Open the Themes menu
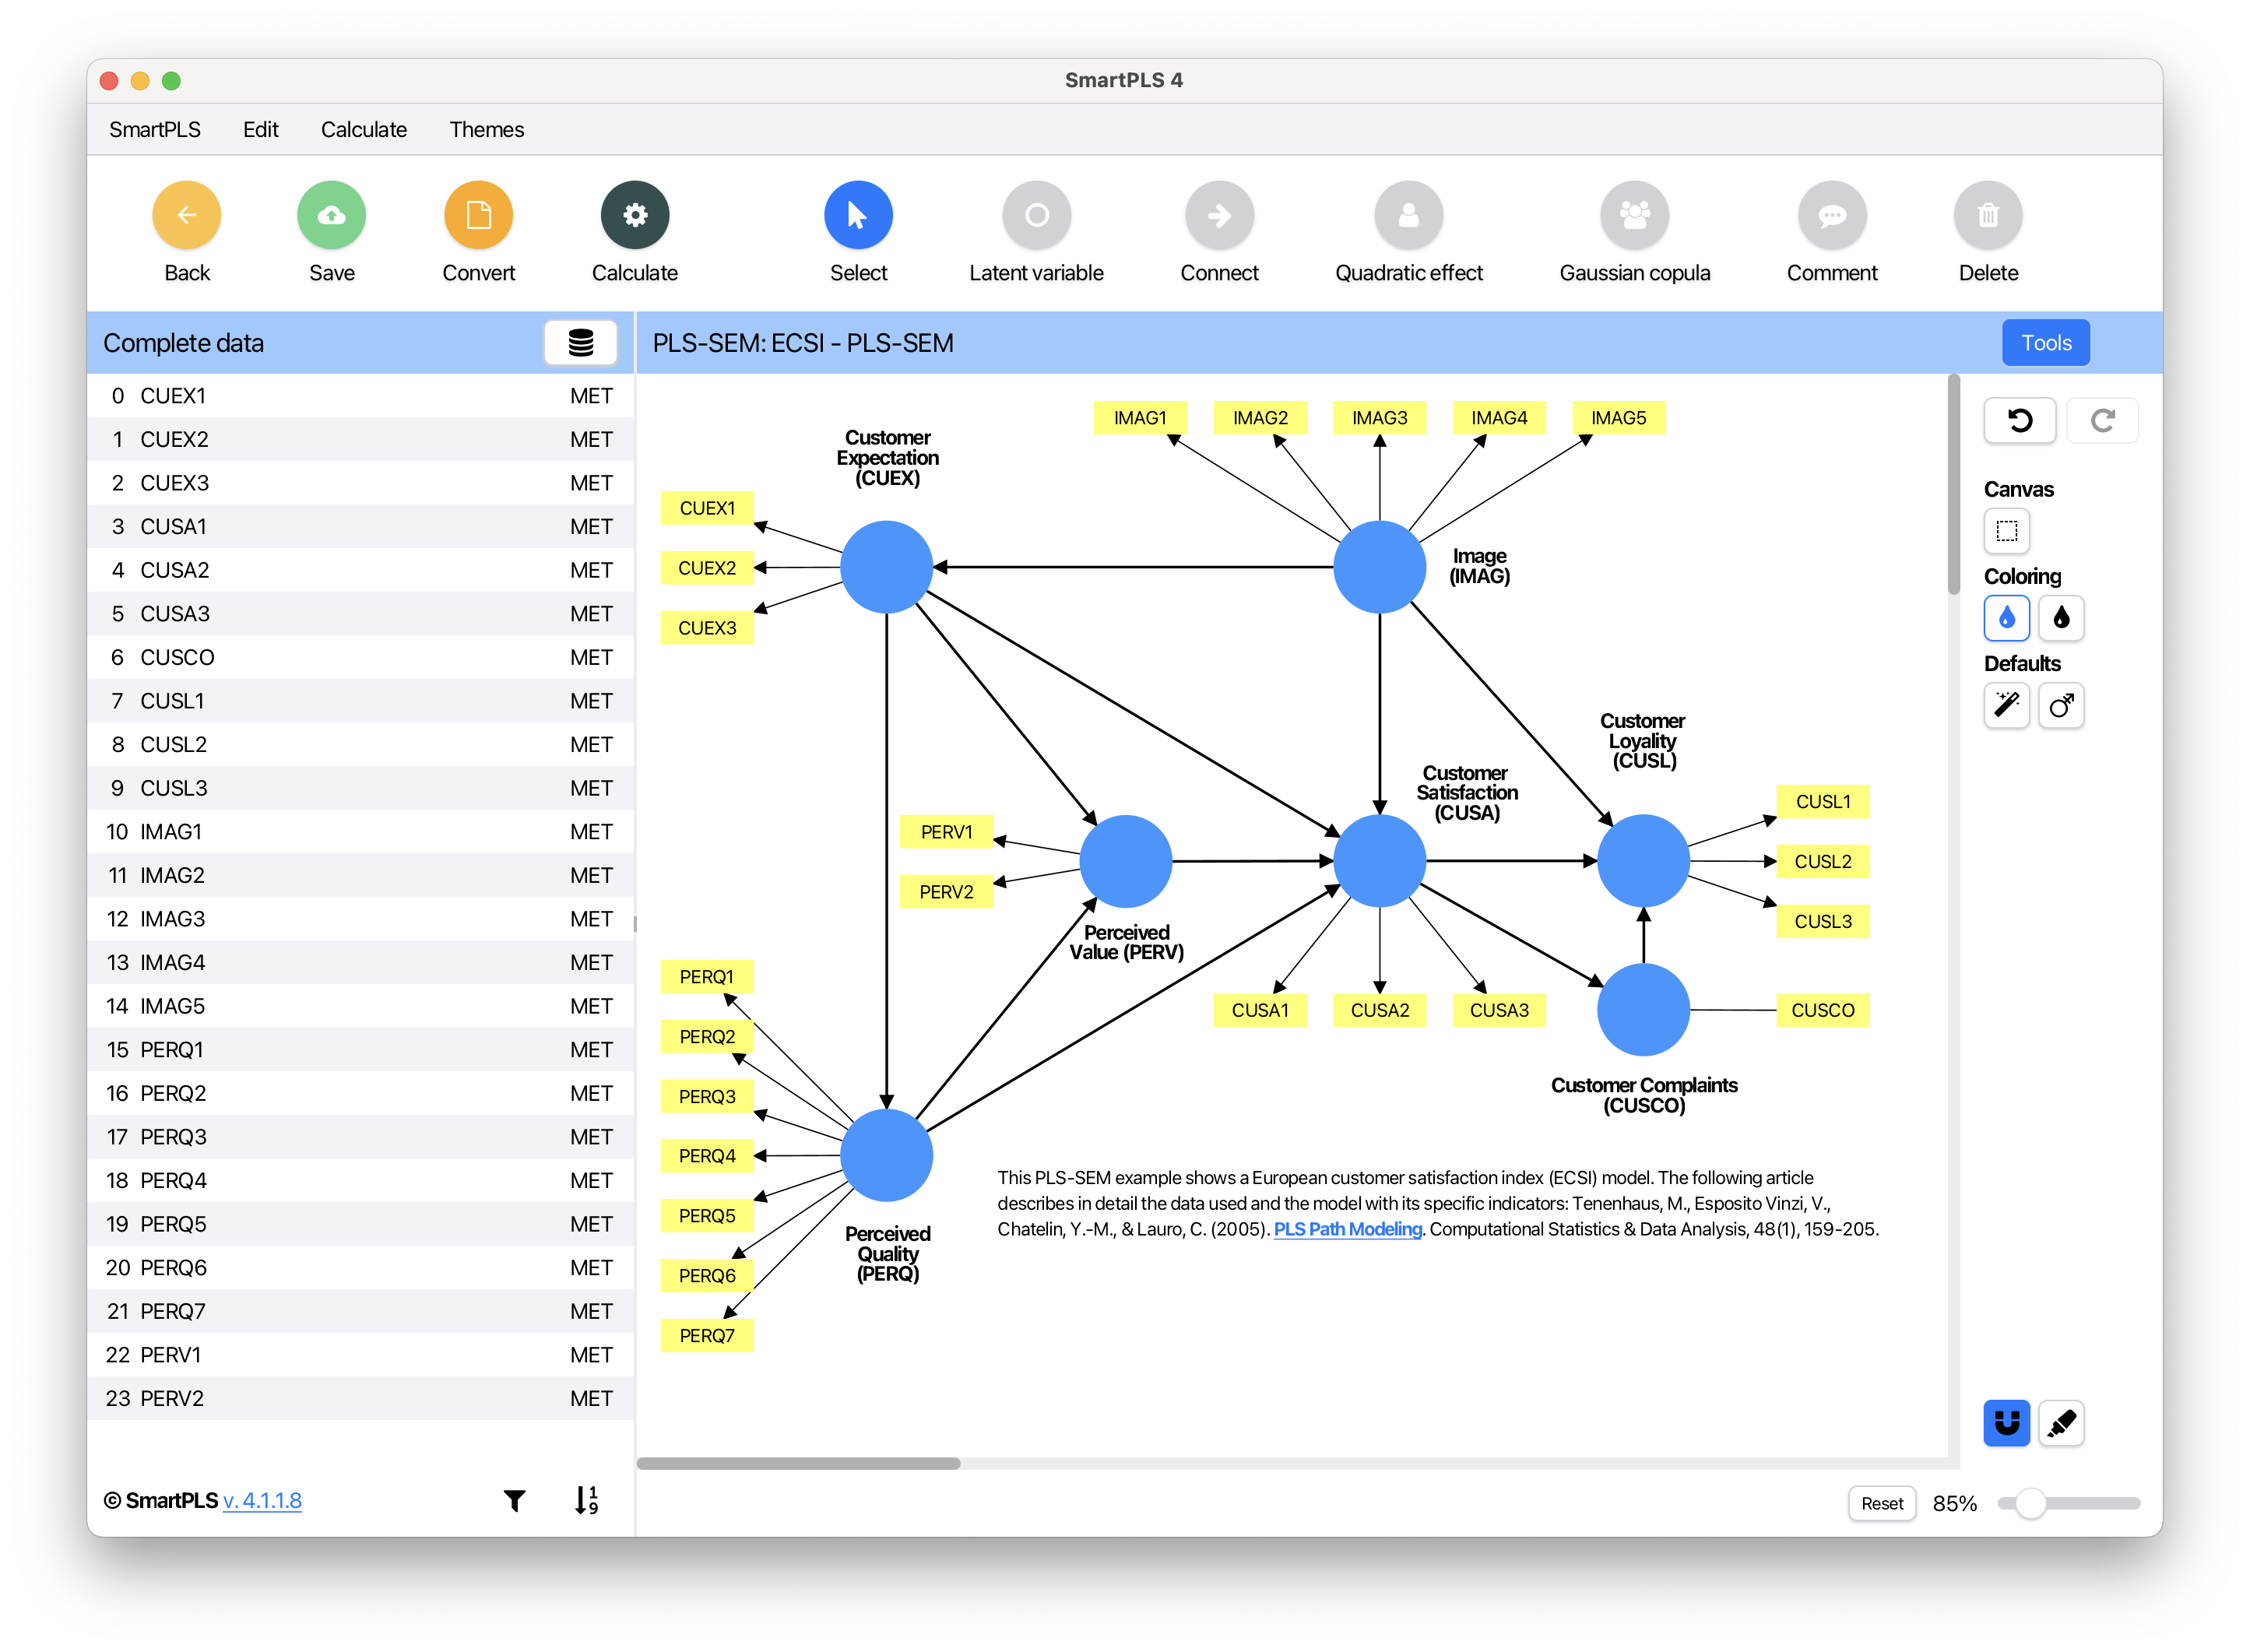 (486, 130)
